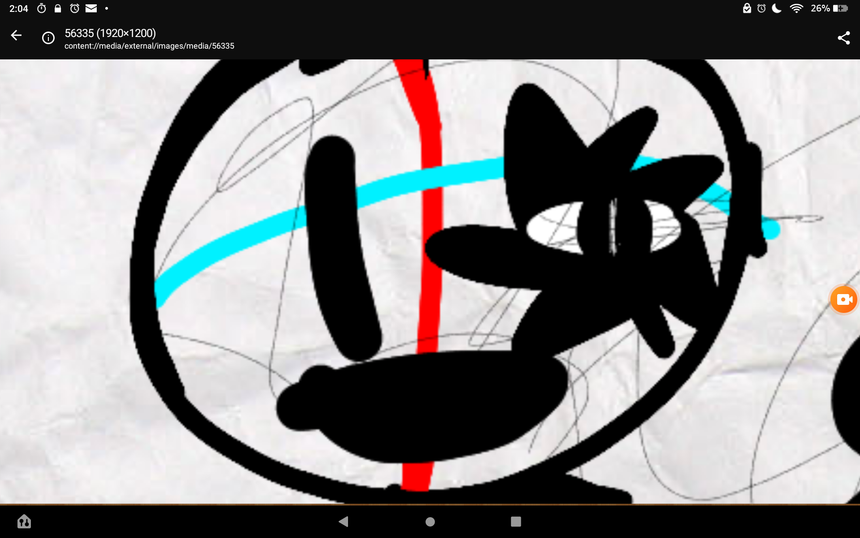The image size is (860, 538).
Task: Open image info via the circled i icon
Action: pos(48,38)
